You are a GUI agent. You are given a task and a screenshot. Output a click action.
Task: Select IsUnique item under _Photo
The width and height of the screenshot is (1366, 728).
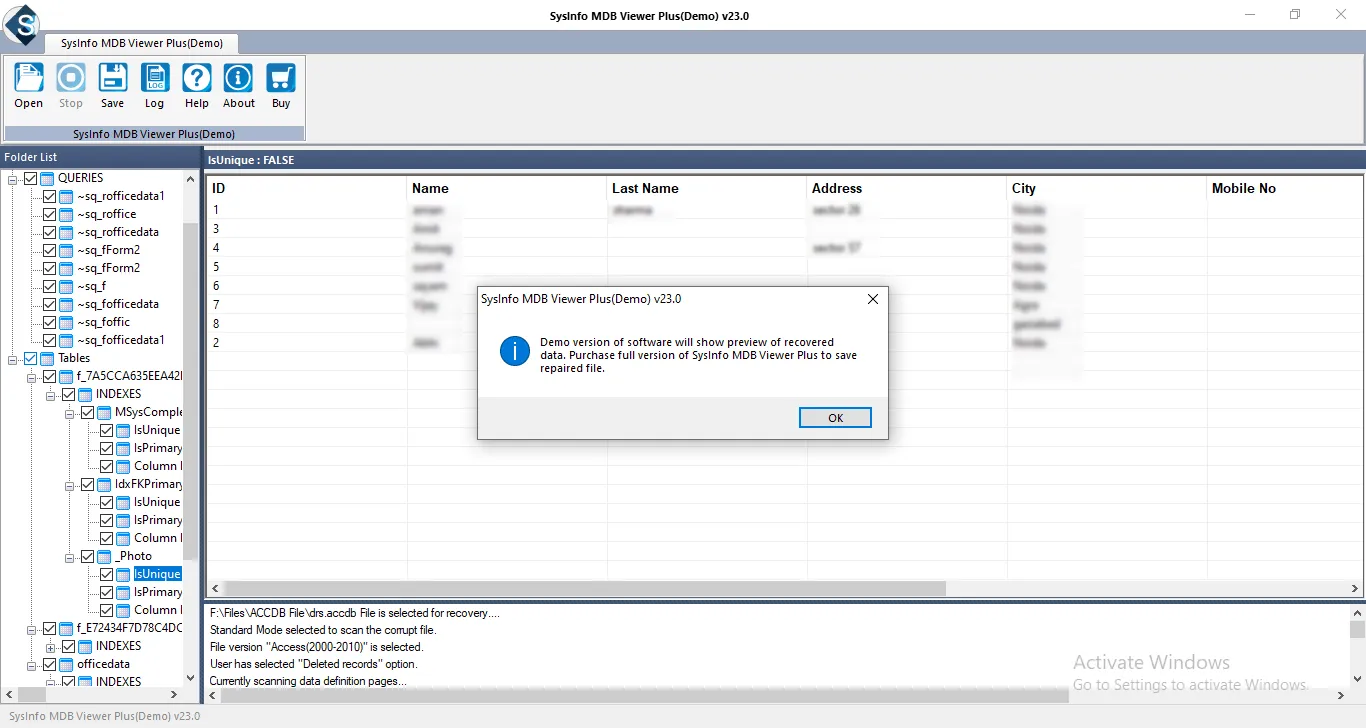[157, 574]
